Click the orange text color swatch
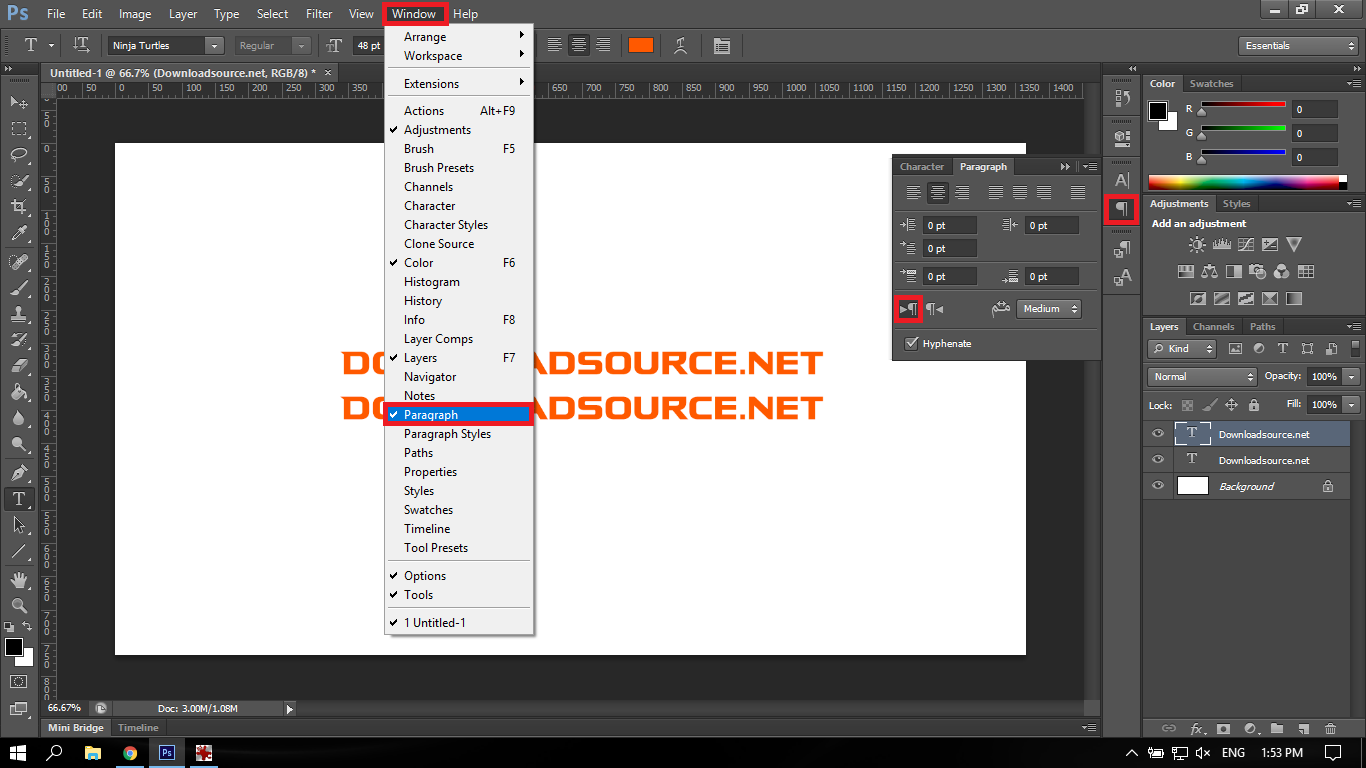Viewport: 1366px width, 768px height. (640, 46)
